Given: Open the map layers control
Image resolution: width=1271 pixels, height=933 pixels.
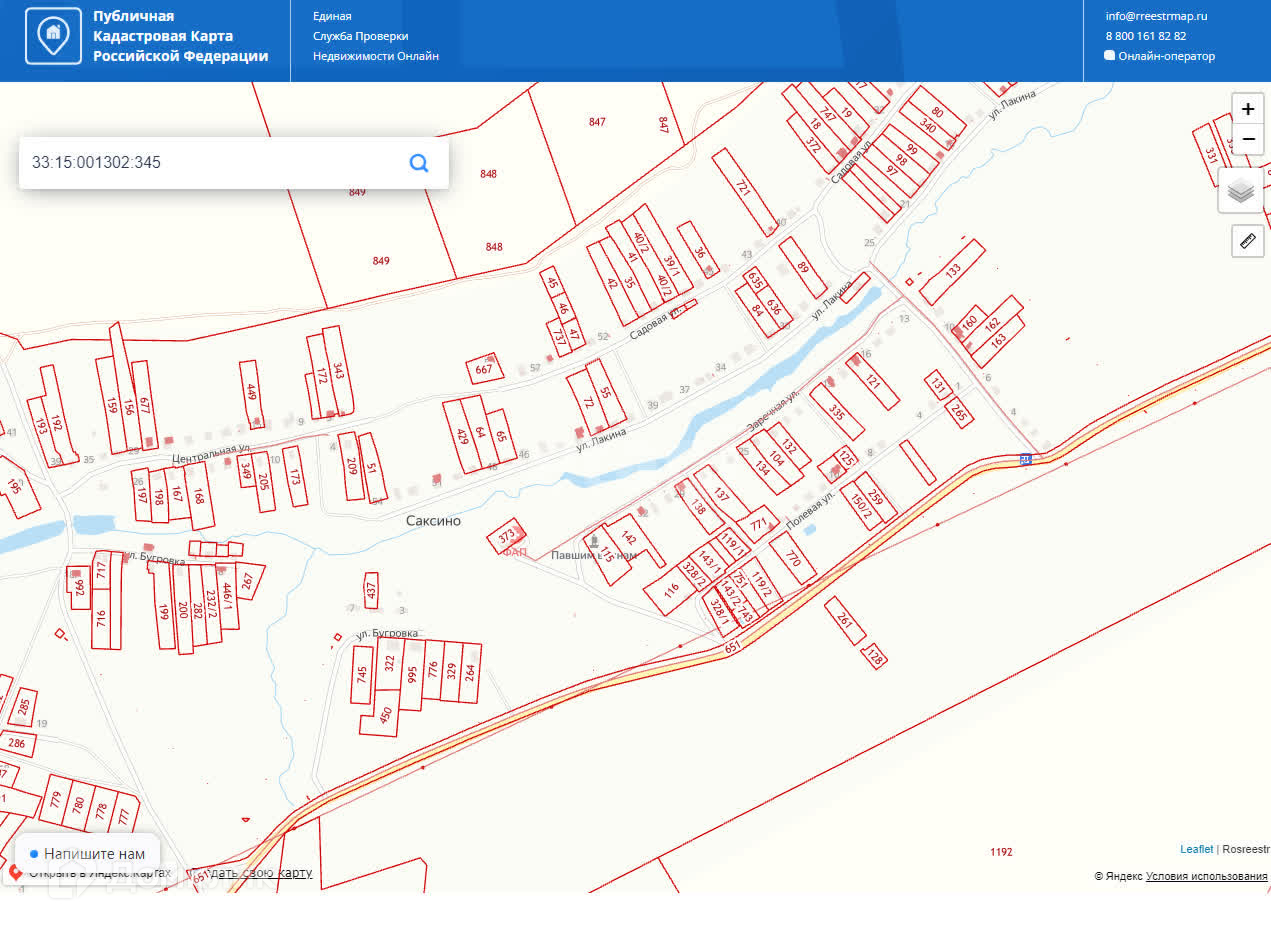Looking at the screenshot, I should (1240, 191).
